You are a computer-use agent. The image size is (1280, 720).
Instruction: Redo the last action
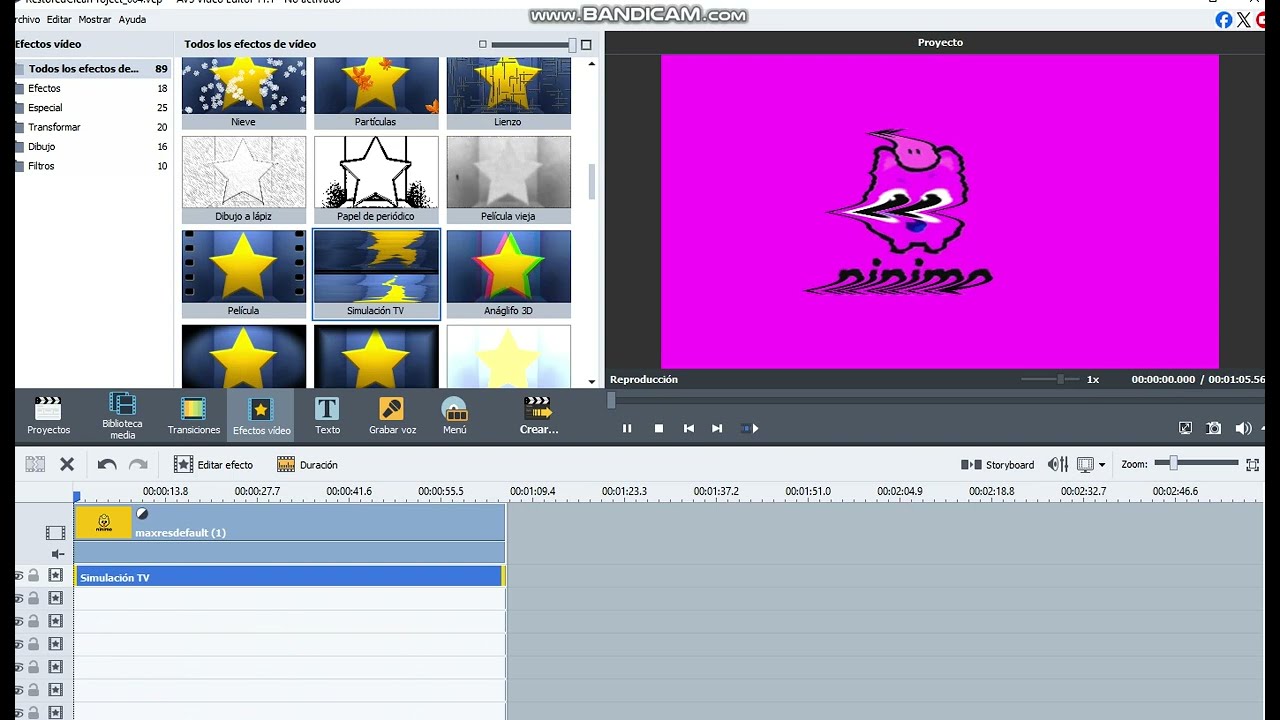138,464
